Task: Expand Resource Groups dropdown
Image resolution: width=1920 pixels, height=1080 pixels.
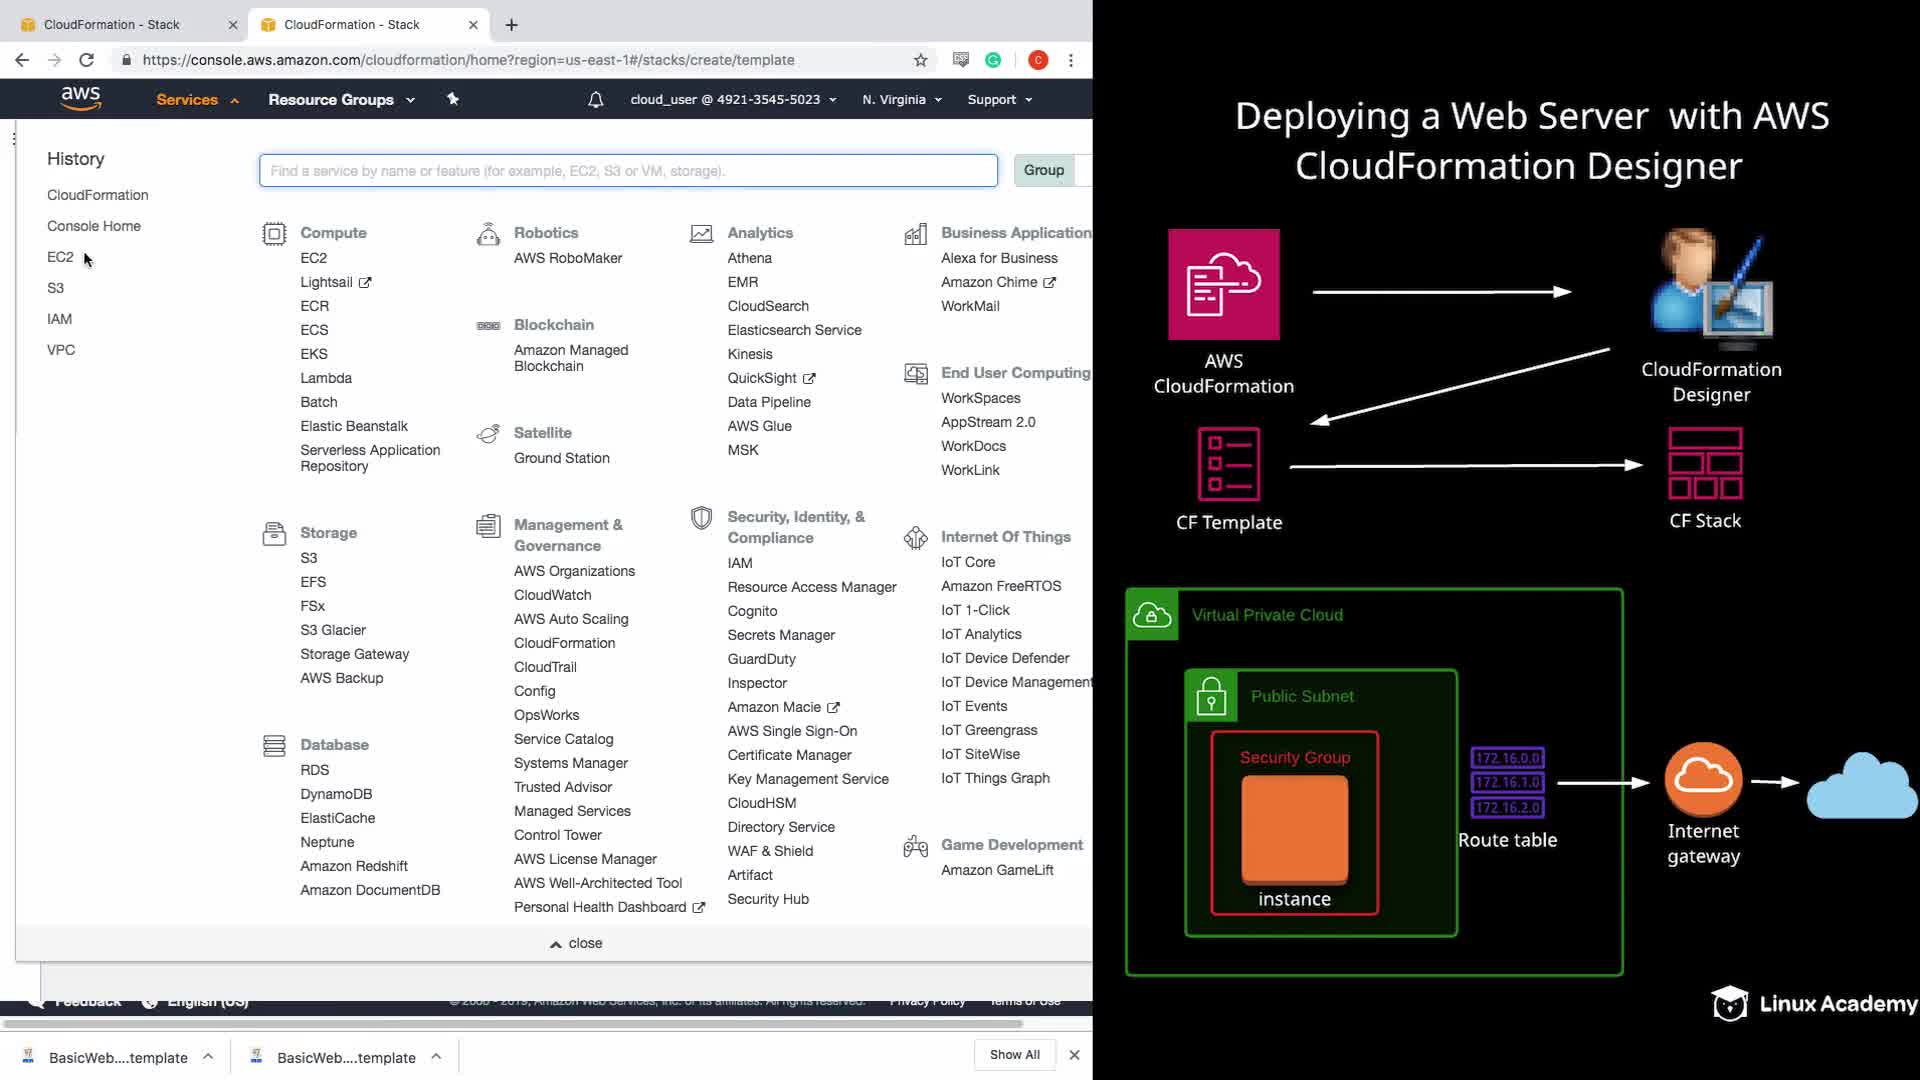Action: (x=341, y=99)
